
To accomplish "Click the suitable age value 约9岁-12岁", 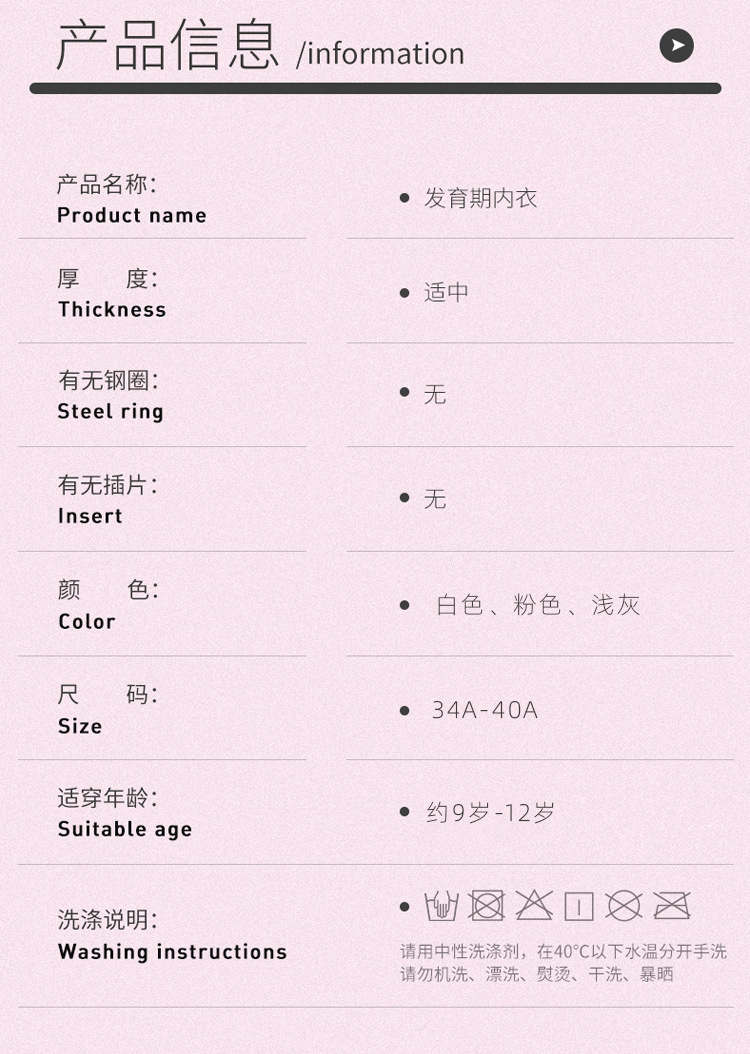I will click(491, 813).
